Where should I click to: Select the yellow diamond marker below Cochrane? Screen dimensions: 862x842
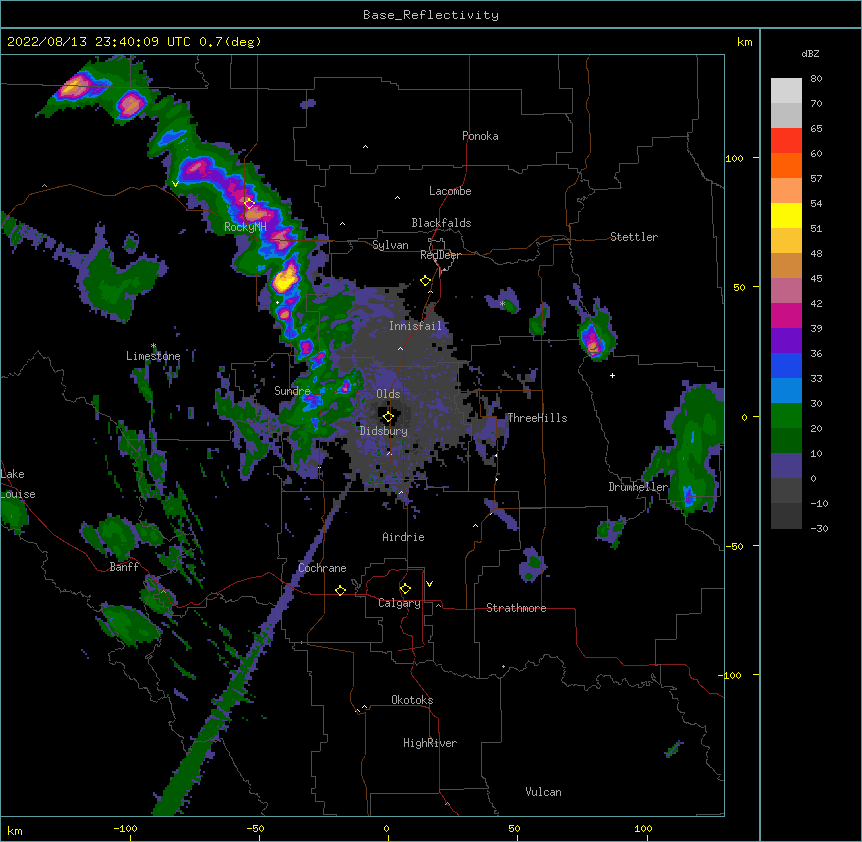pos(340,590)
